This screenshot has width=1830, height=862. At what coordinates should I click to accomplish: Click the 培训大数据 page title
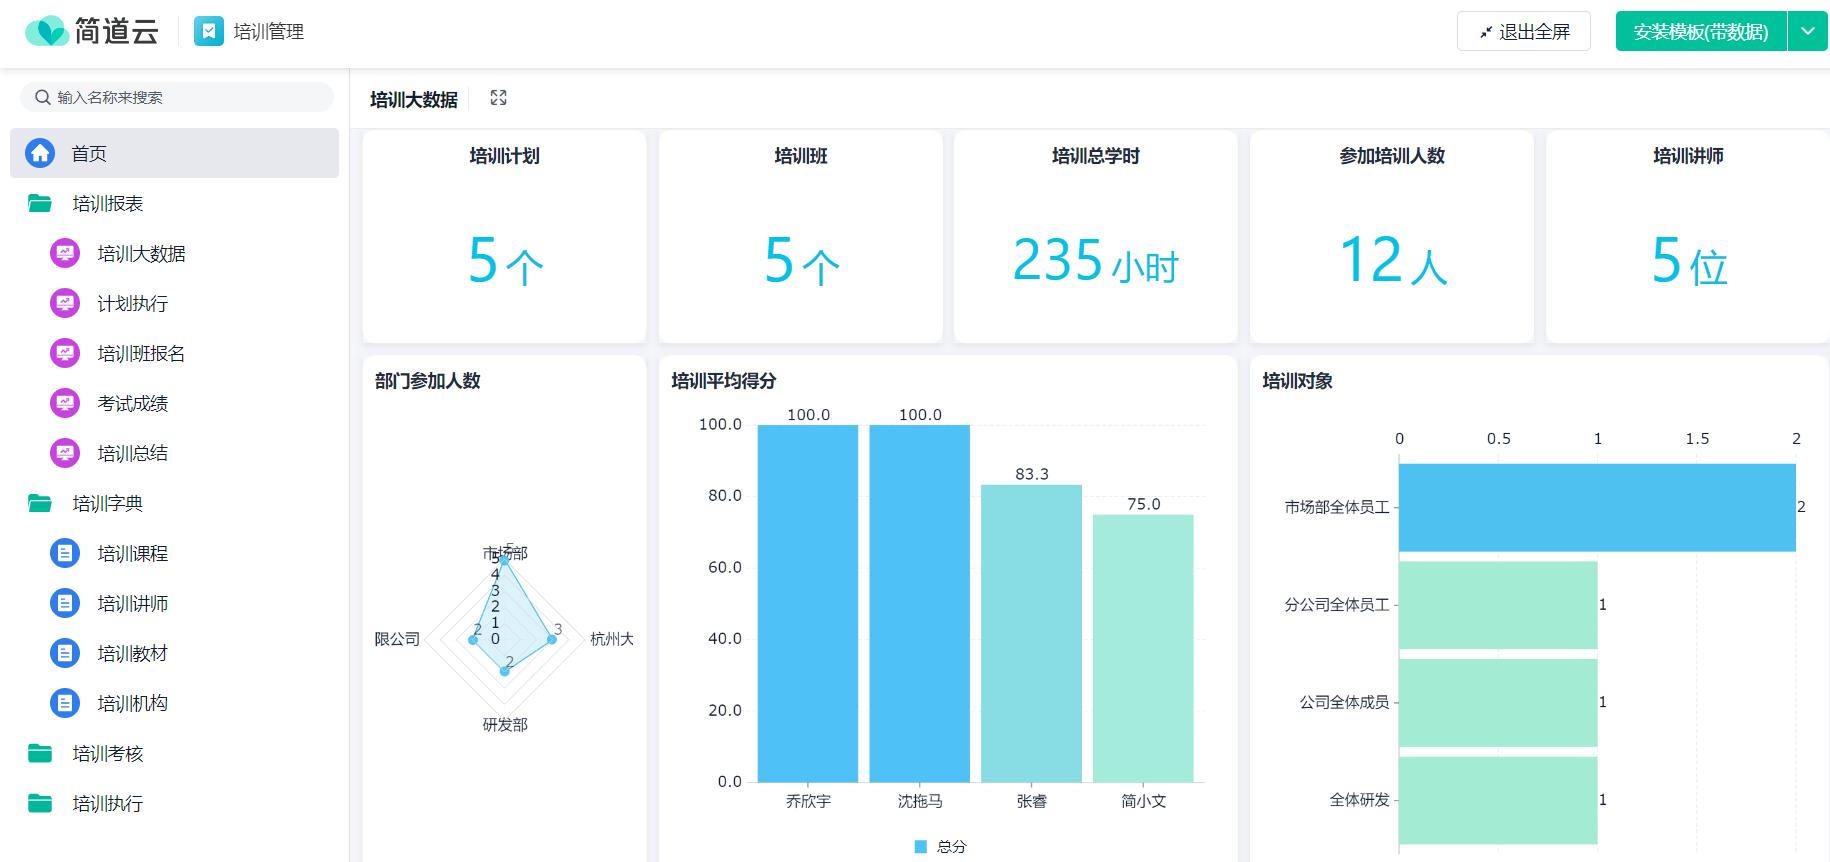(414, 99)
